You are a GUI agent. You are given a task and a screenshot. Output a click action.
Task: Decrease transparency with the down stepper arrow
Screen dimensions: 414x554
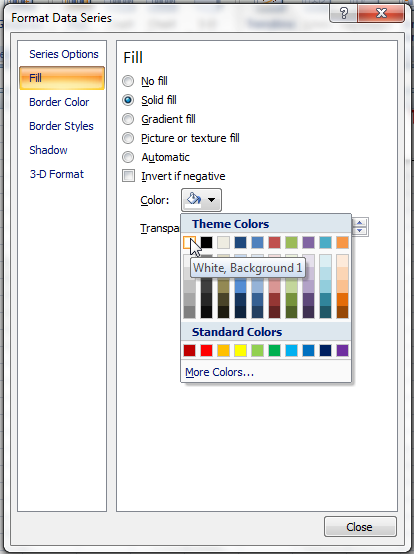click(x=360, y=231)
